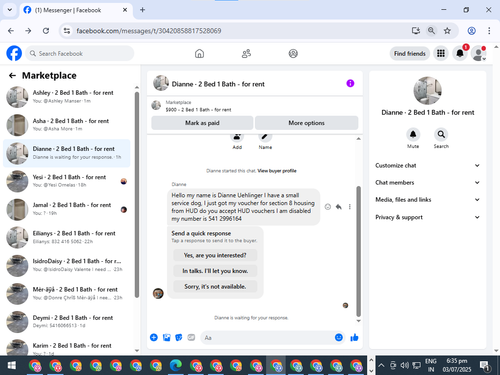The height and width of the screenshot is (375, 500).
Task: Reply to Dianne's message arrow
Action: tap(339, 207)
